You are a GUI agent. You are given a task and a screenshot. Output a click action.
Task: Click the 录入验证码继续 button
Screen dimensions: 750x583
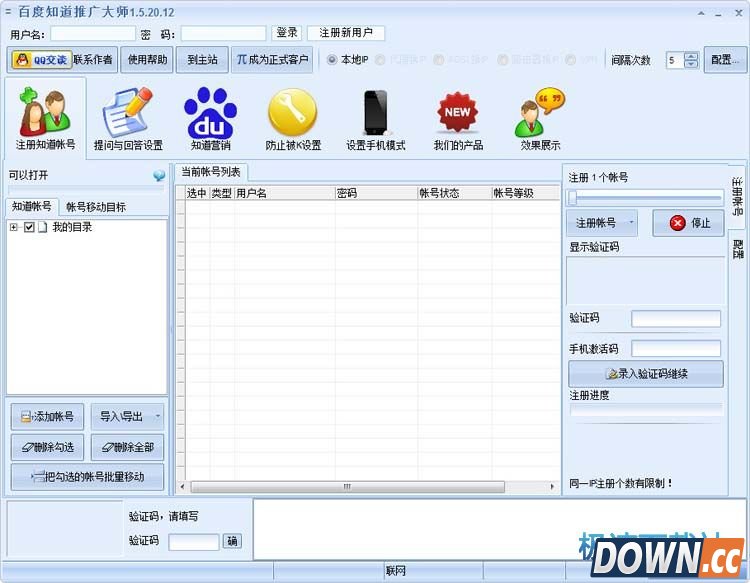(x=646, y=374)
